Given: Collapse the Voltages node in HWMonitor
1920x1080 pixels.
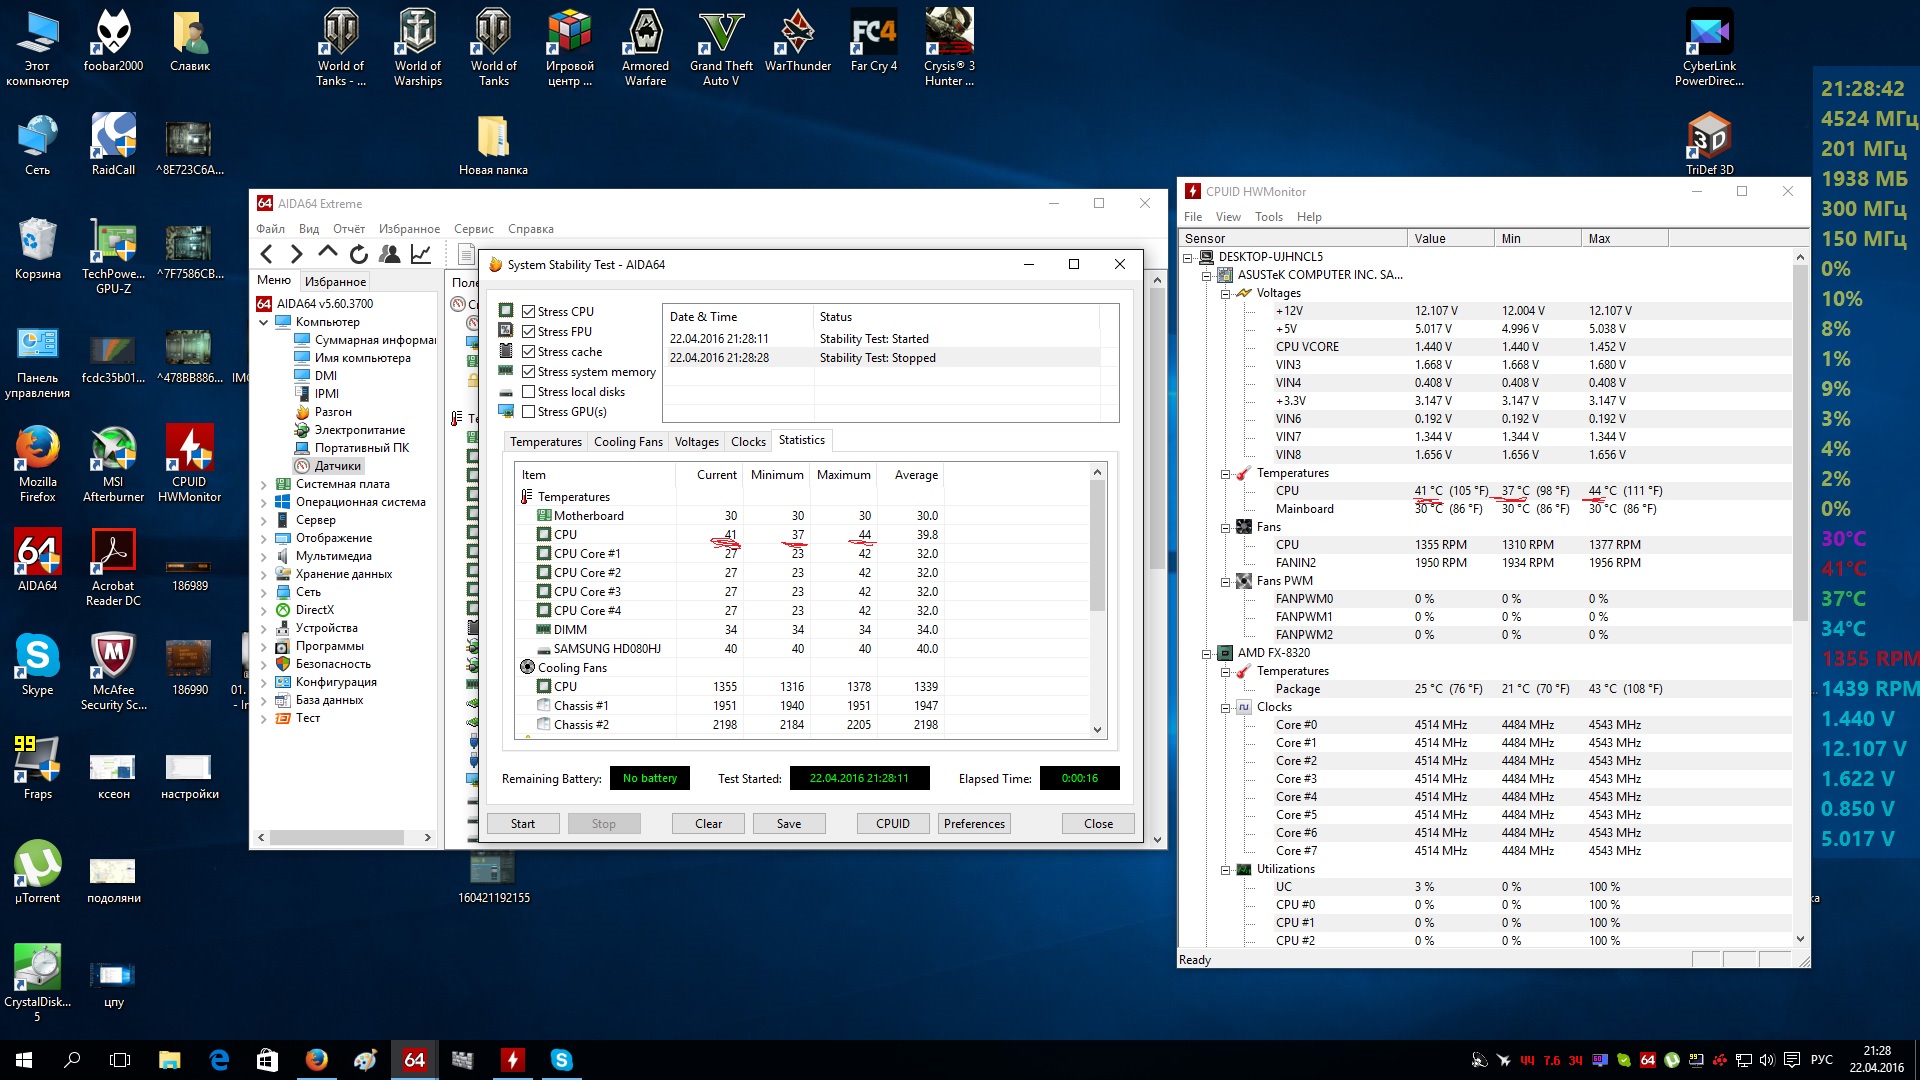Looking at the screenshot, I should click(1225, 294).
